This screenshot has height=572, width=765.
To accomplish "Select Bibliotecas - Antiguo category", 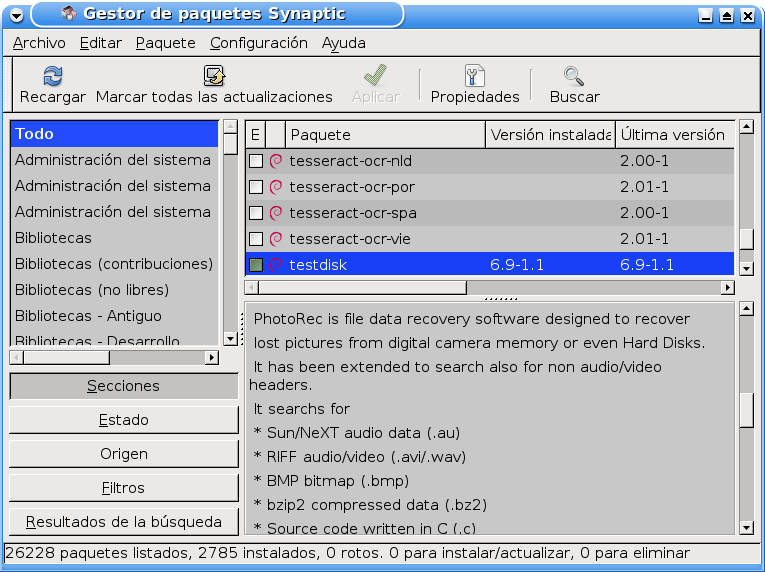I will 114,316.
